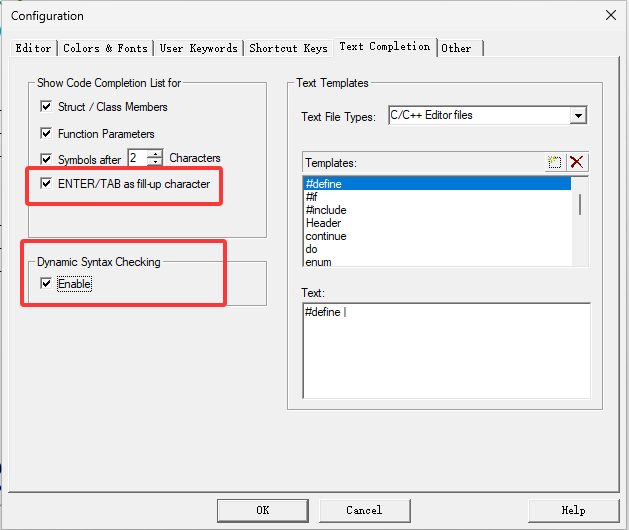
Task: Switch to the Editor tab
Action: pos(33,48)
